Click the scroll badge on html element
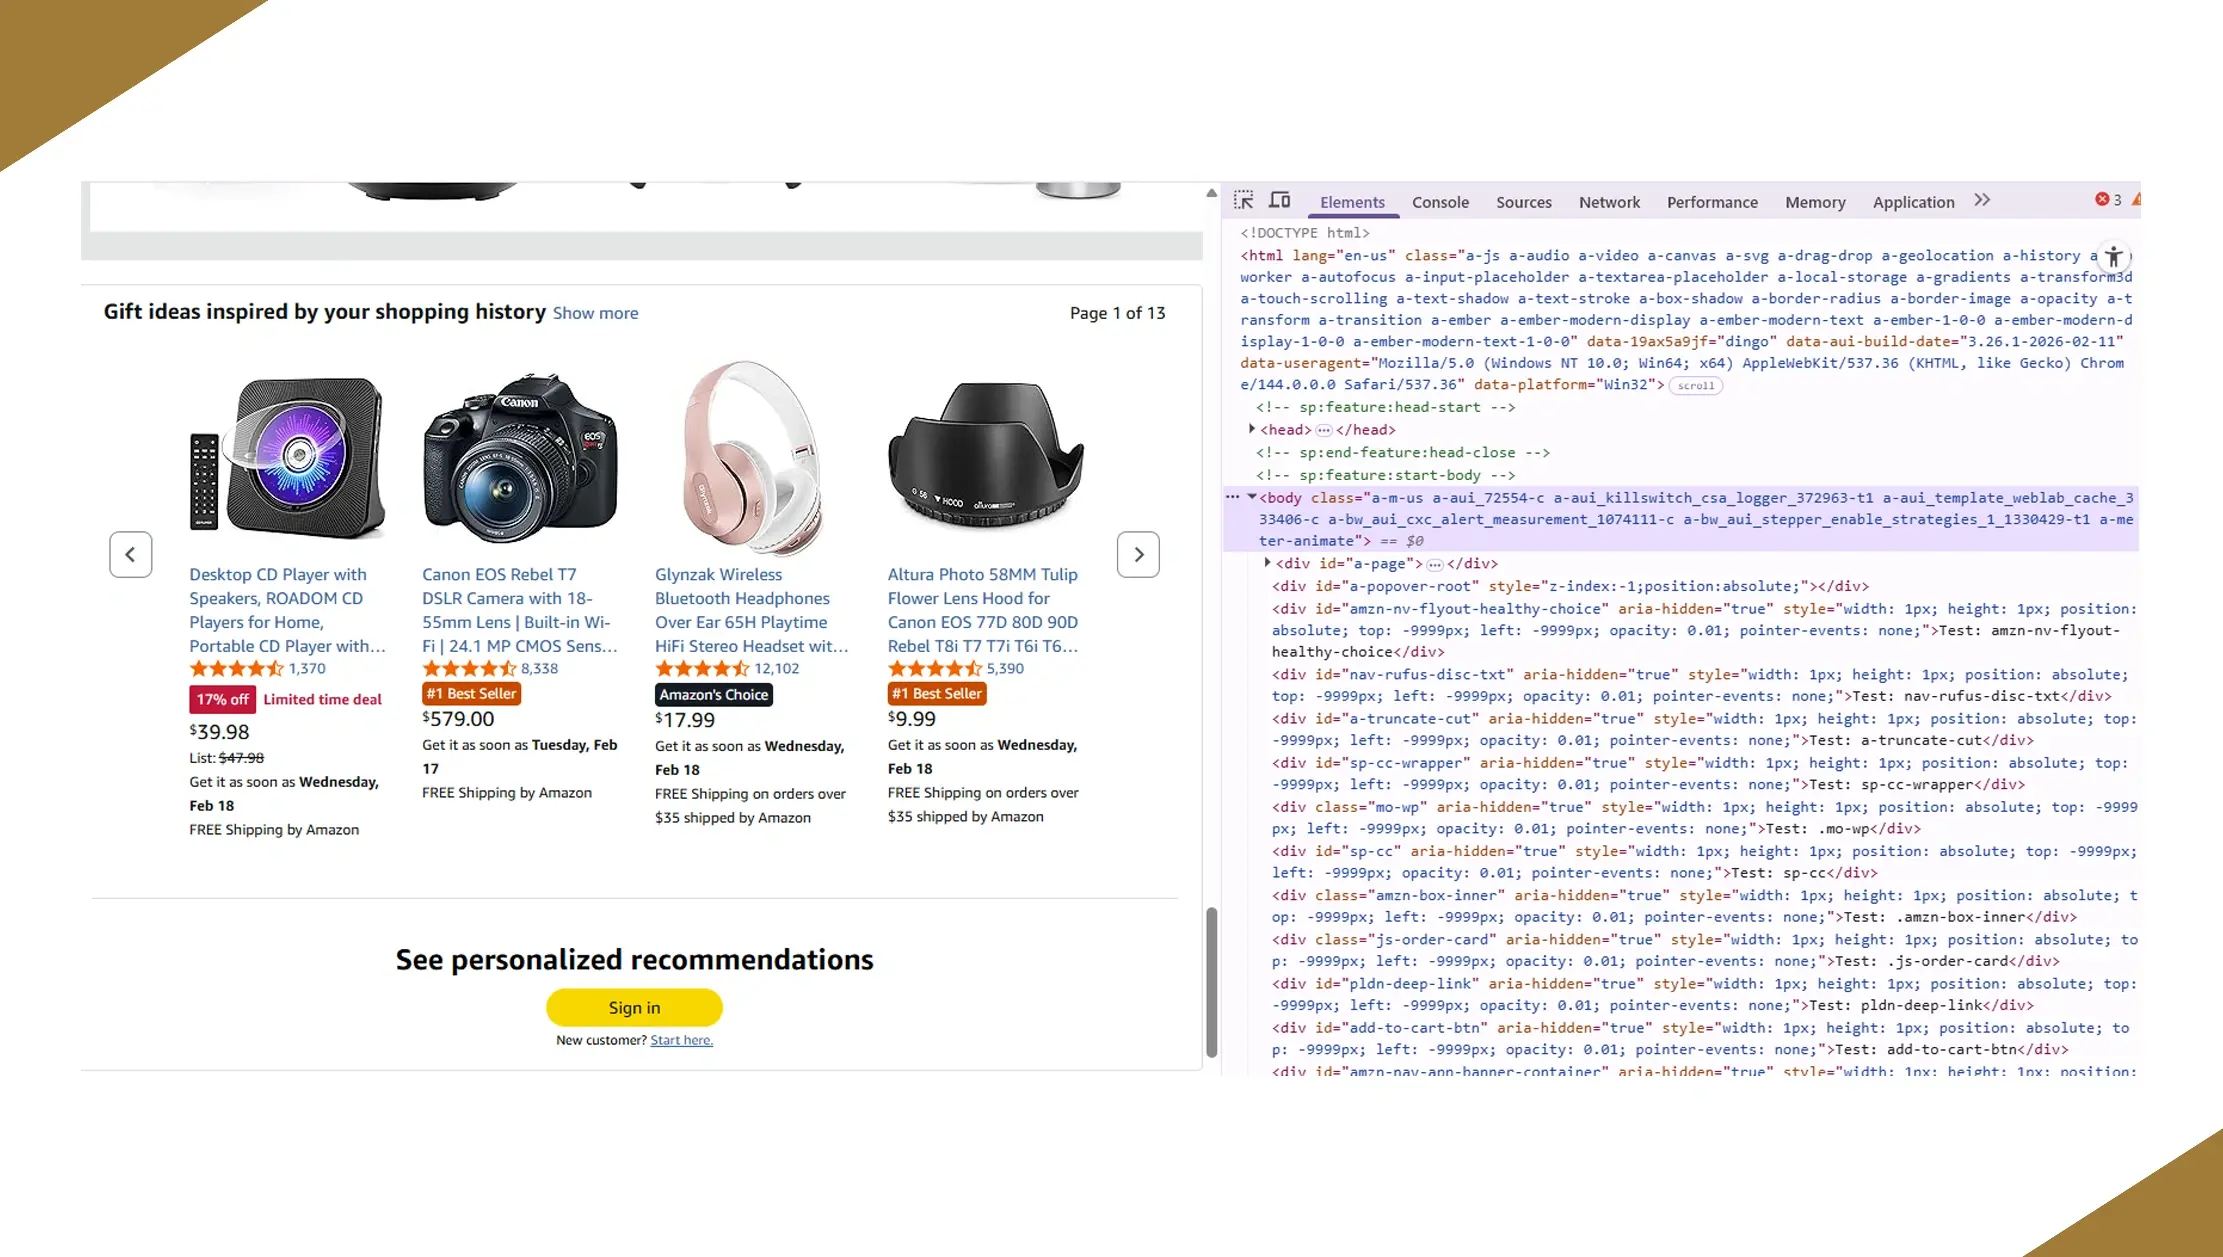 pos(1695,386)
